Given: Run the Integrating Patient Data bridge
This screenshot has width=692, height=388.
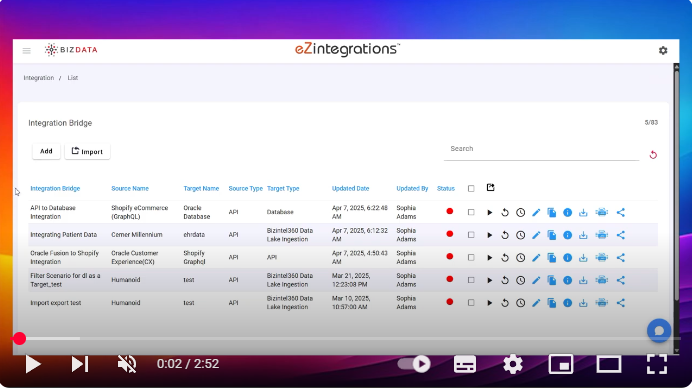Looking at the screenshot, I should [489, 235].
